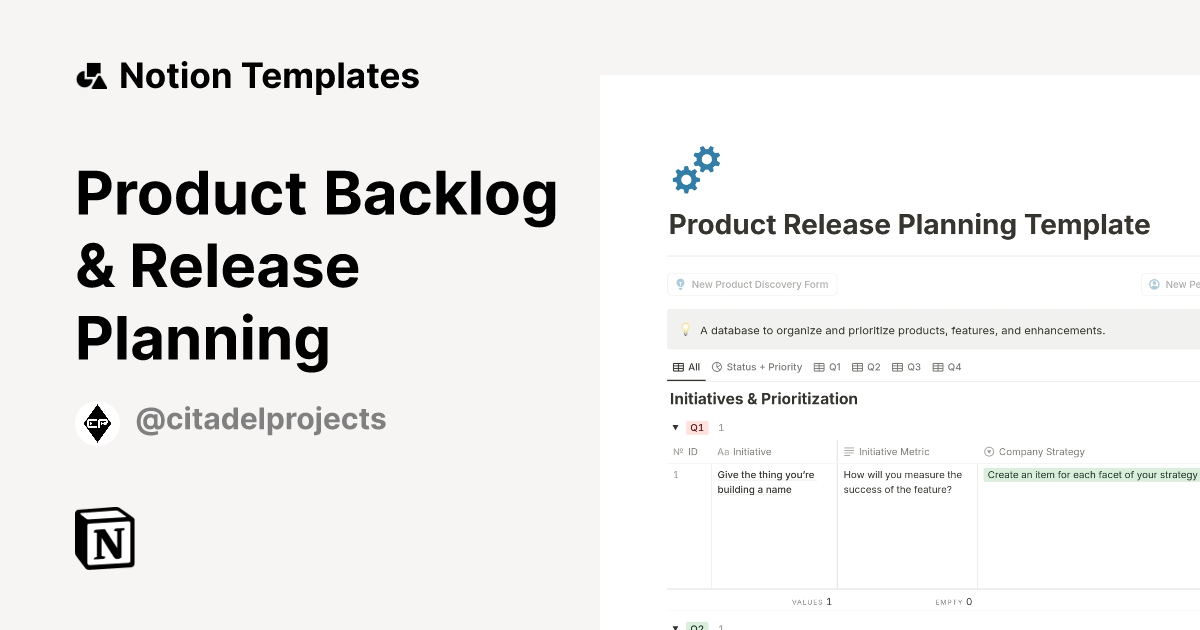Image resolution: width=1200 pixels, height=630 pixels.
Task: Open the @citadelprojects profile link
Action: [x=260, y=419]
